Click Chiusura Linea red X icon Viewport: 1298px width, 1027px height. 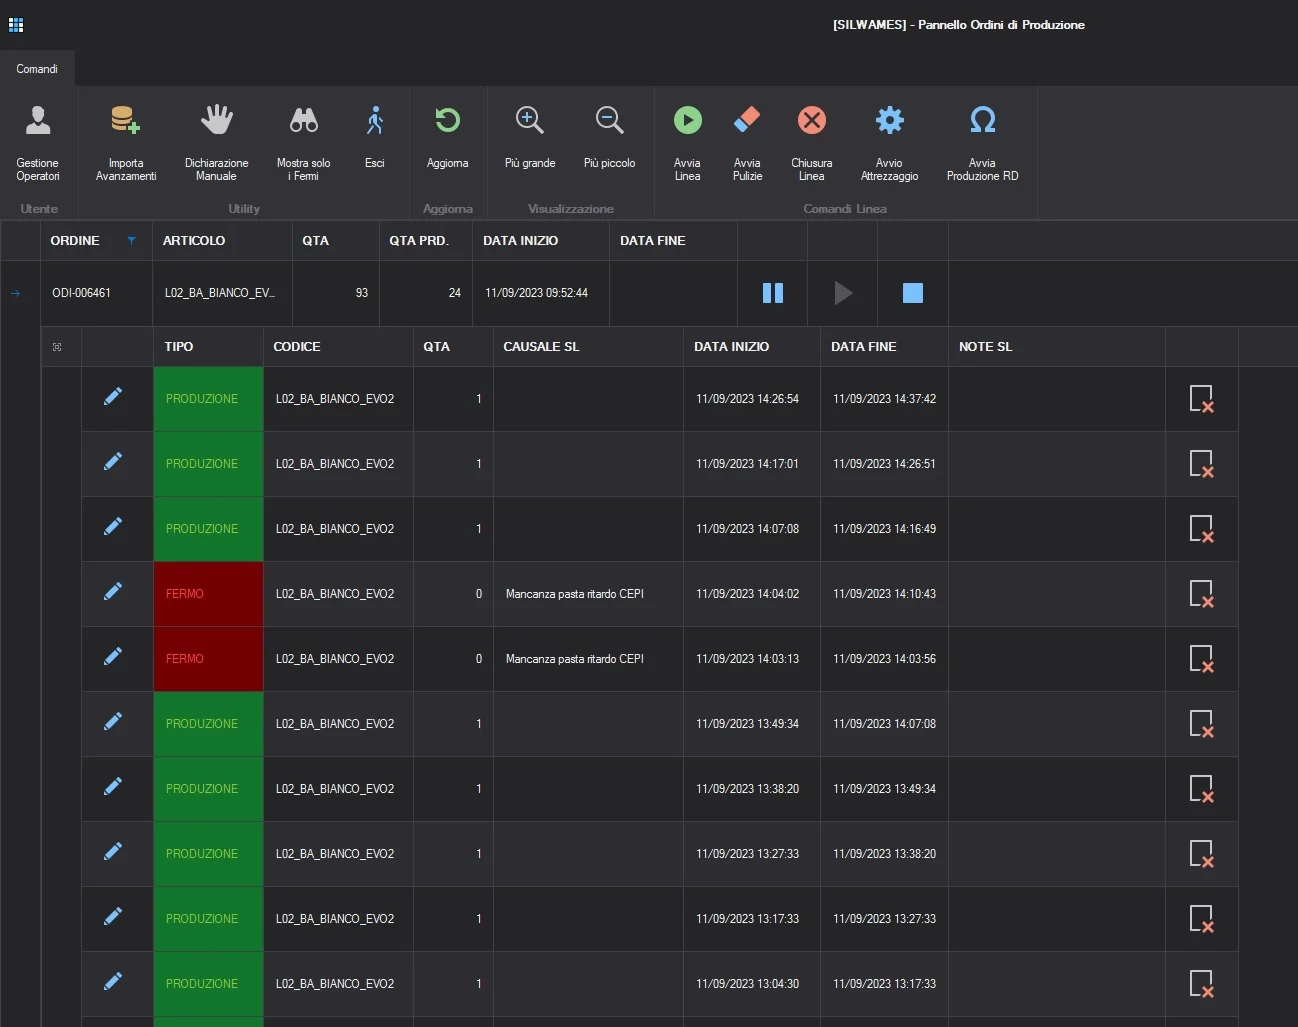pyautogui.click(x=812, y=120)
